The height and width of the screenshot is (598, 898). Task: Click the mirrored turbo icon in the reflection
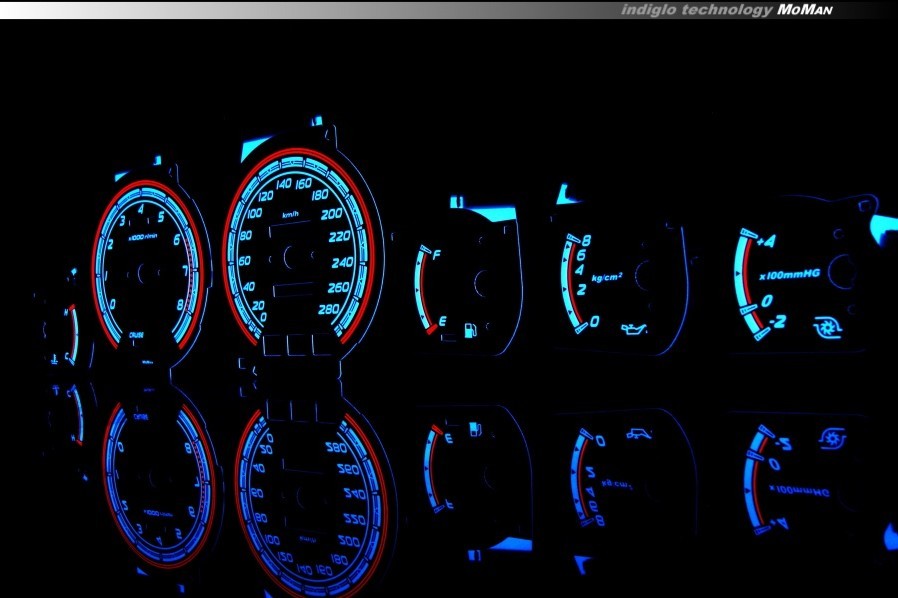(832, 439)
